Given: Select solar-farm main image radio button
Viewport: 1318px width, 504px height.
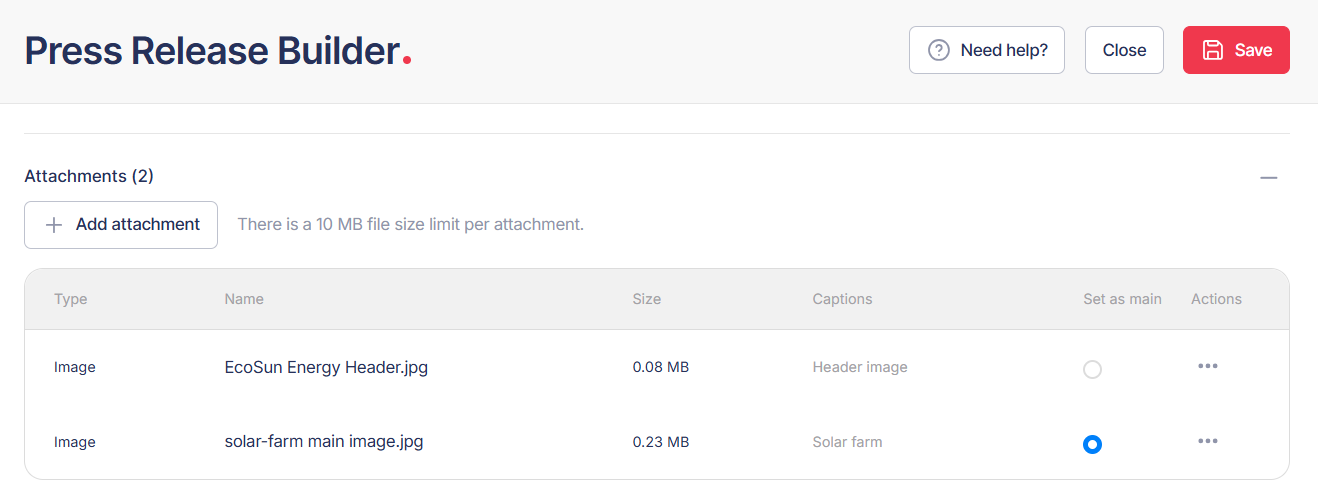Looking at the screenshot, I should (1092, 444).
